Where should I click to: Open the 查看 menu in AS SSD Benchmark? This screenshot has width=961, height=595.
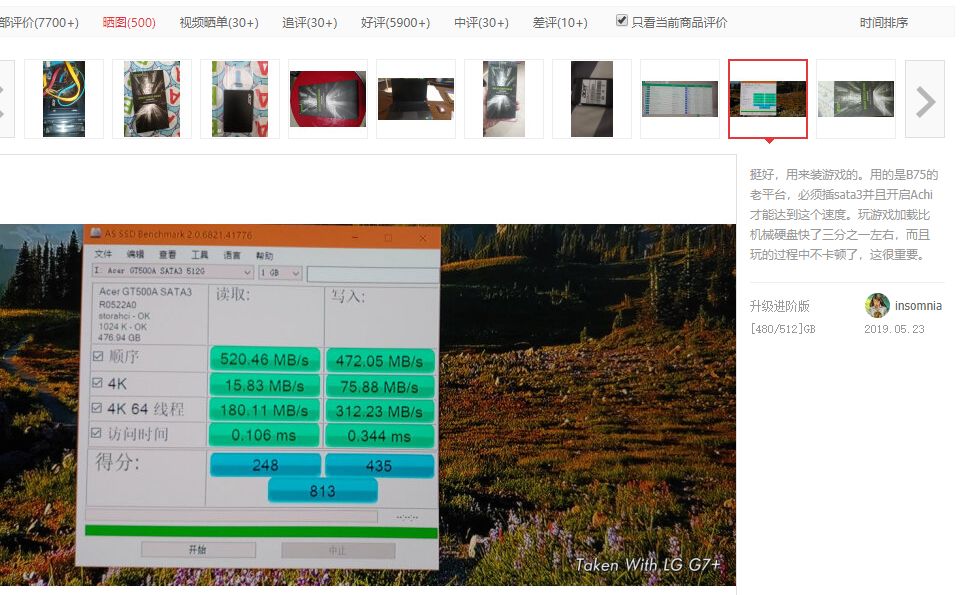167,254
